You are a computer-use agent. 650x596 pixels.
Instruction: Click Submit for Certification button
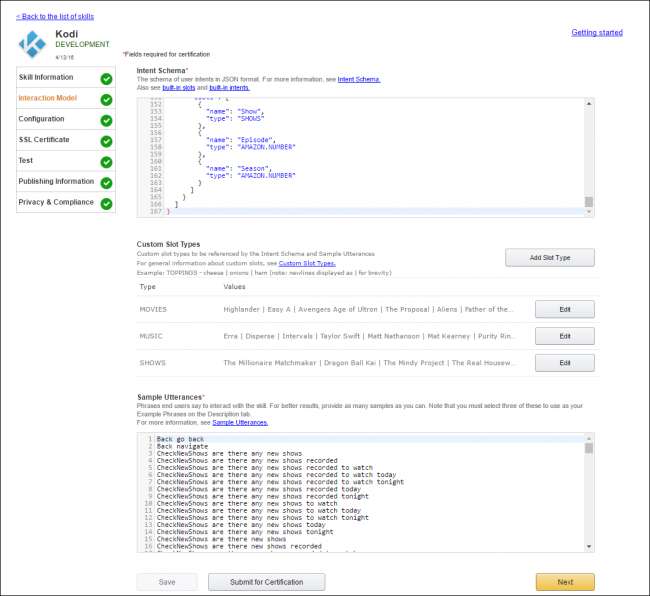click(267, 582)
